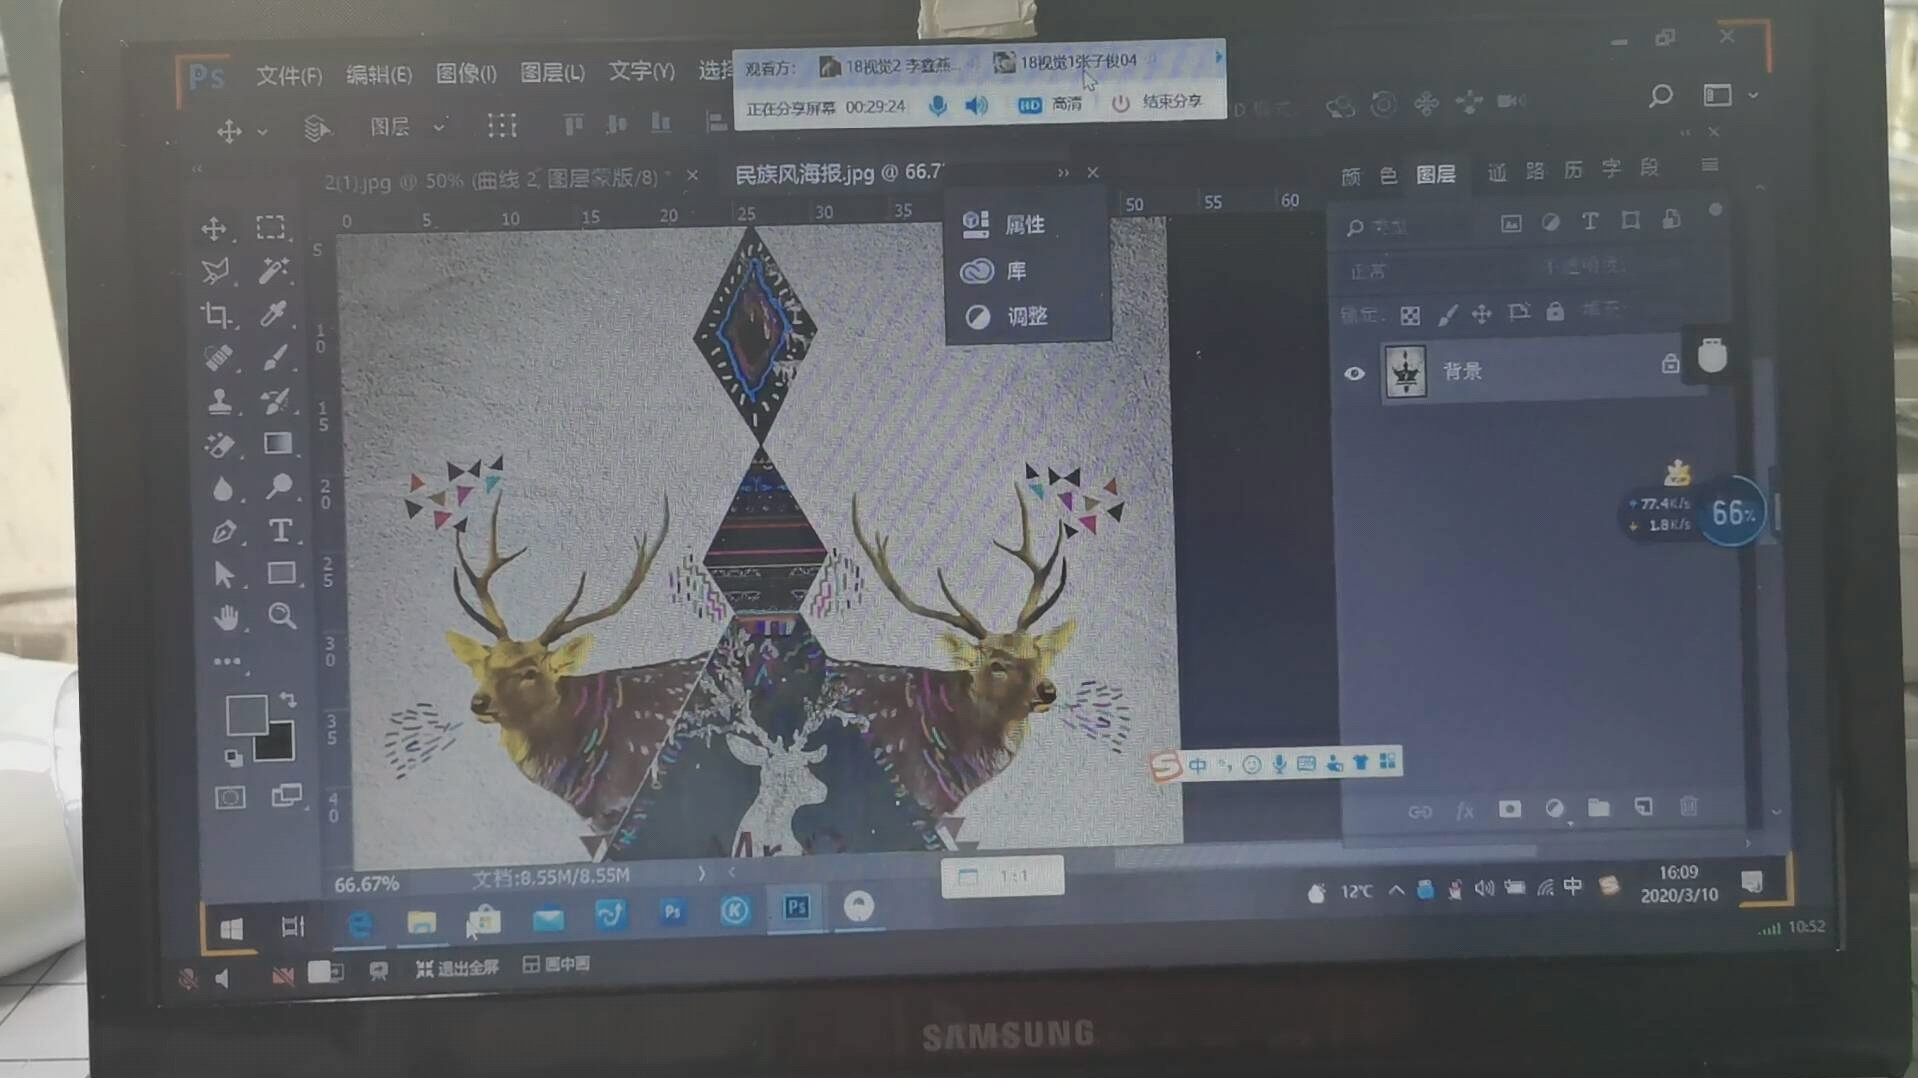Hide the 背景 layer visibility

point(1354,373)
